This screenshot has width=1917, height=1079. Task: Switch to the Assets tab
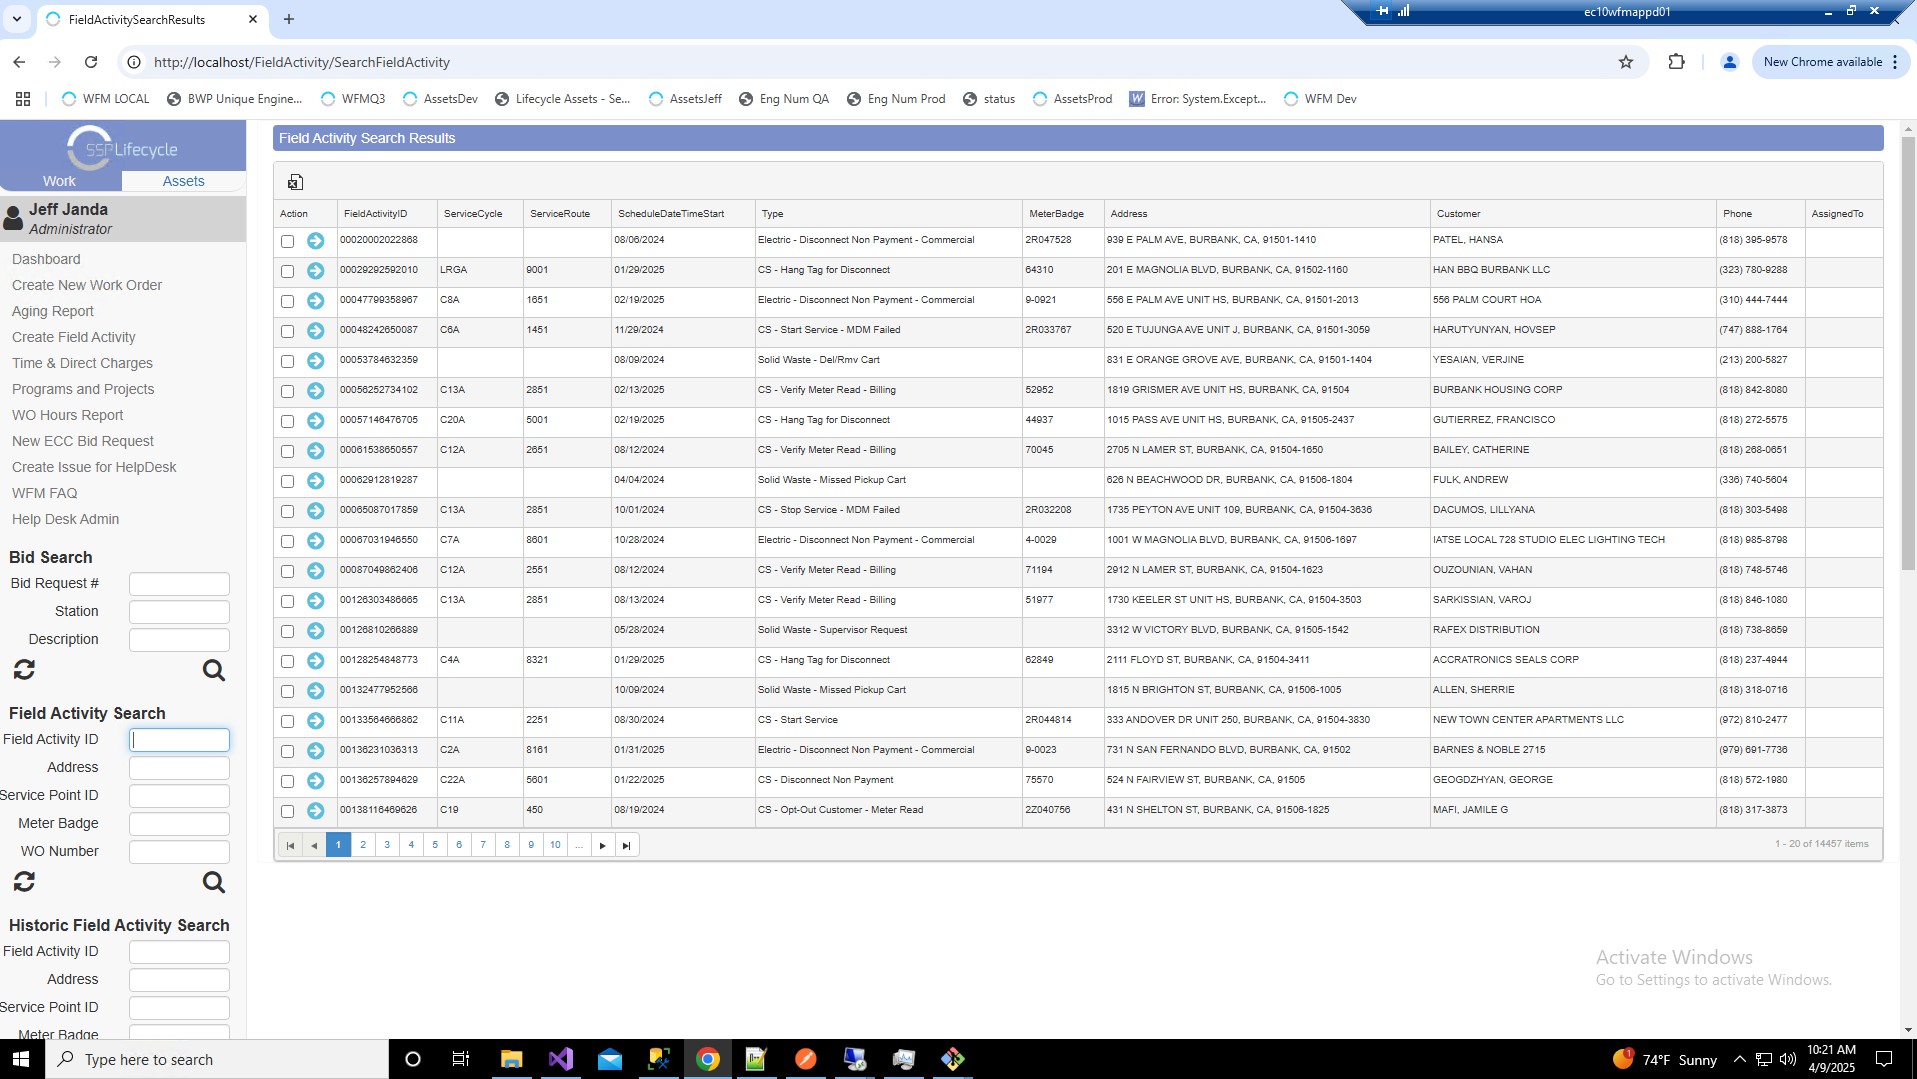tap(184, 181)
